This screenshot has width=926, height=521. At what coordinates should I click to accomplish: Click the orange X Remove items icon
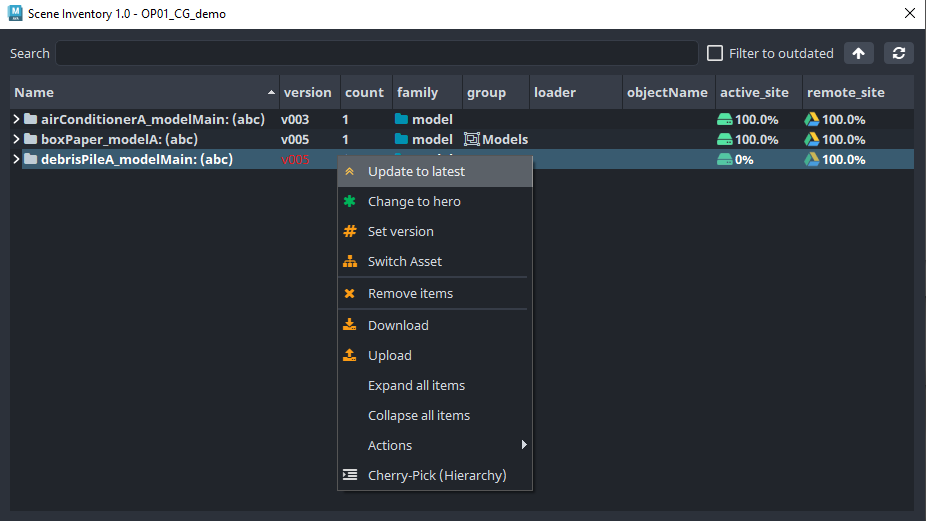(x=350, y=293)
